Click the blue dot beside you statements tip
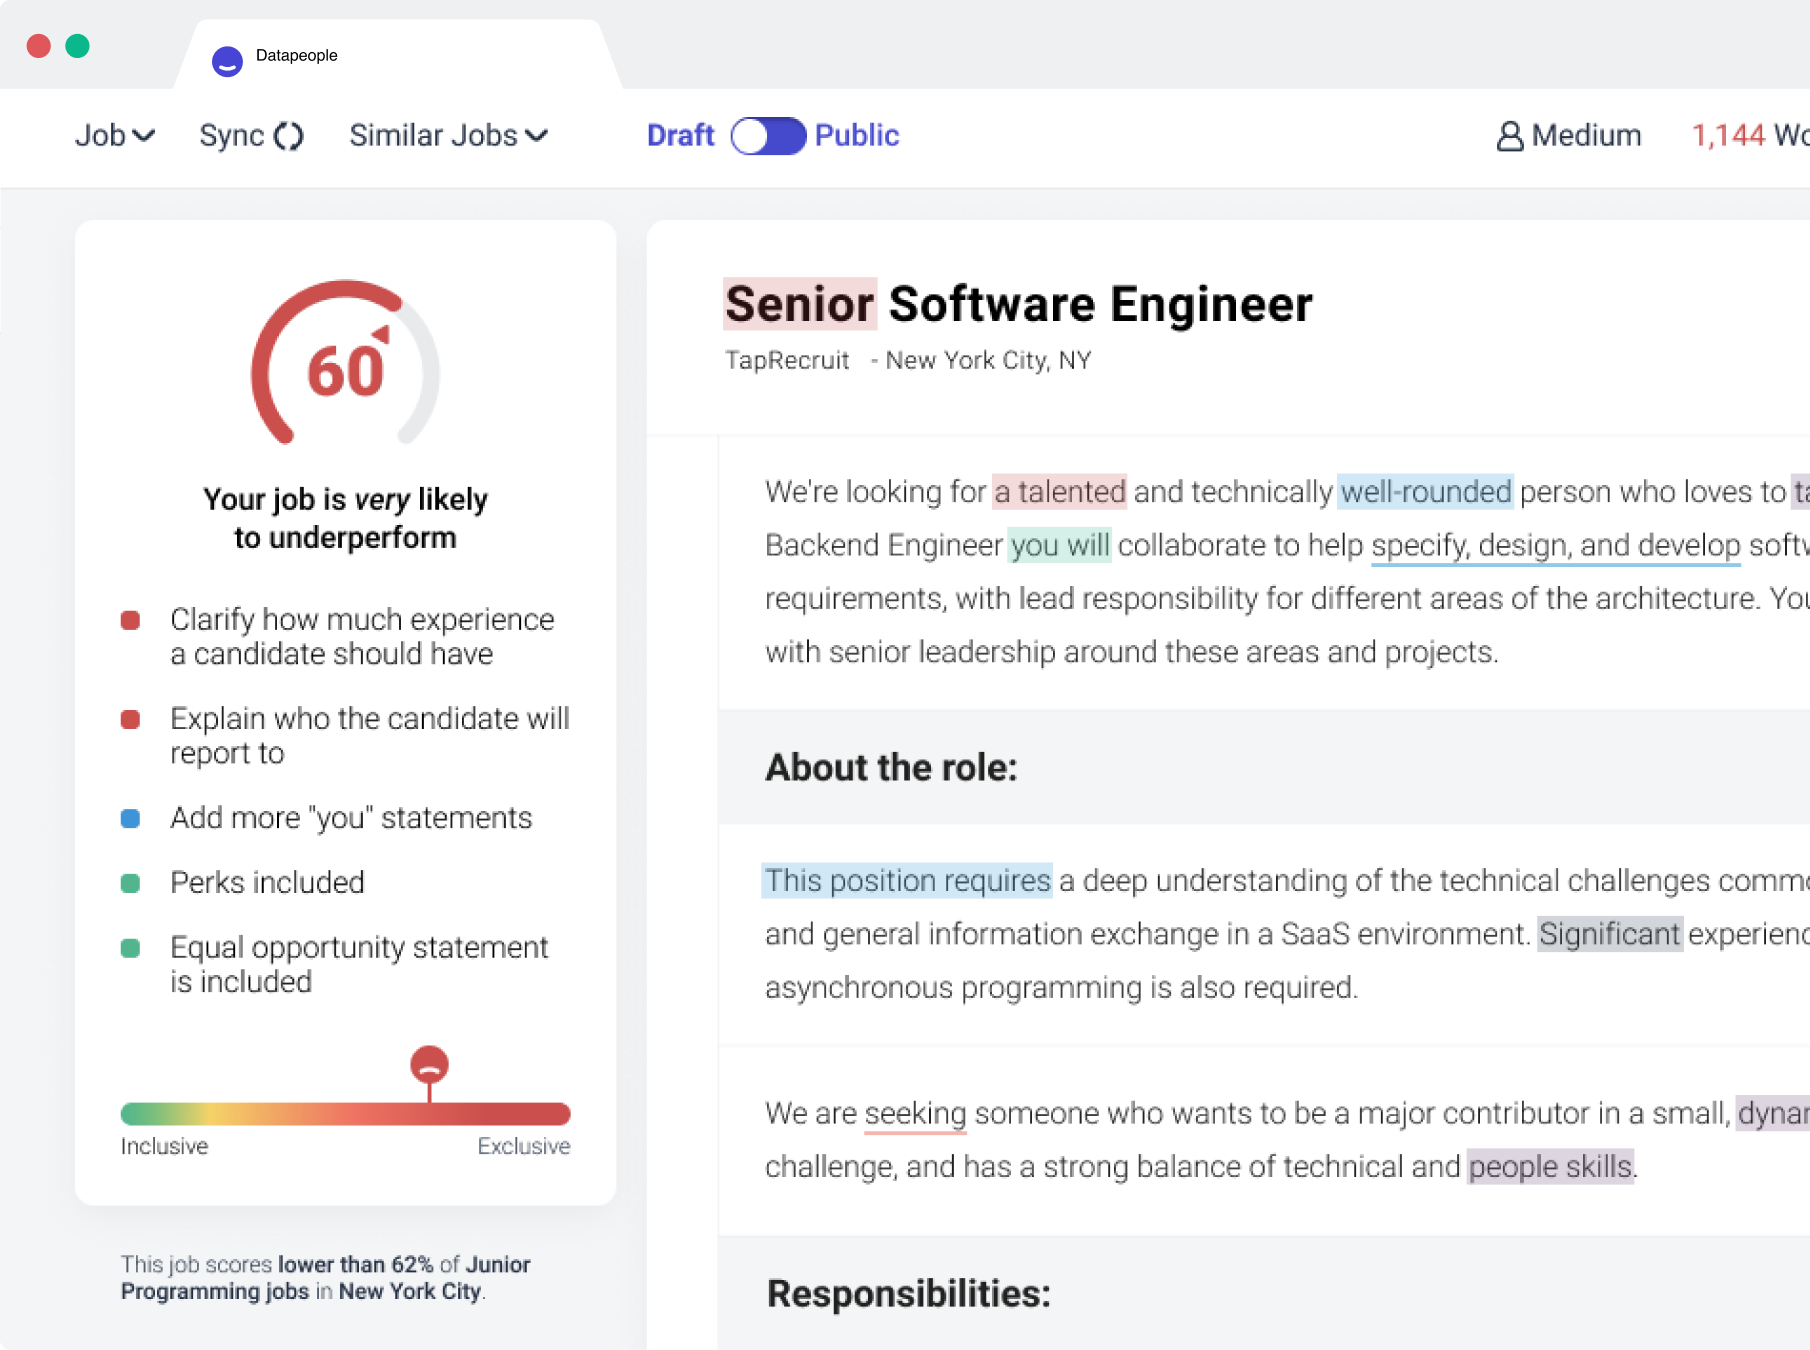This screenshot has height=1350, width=1810. (131, 818)
